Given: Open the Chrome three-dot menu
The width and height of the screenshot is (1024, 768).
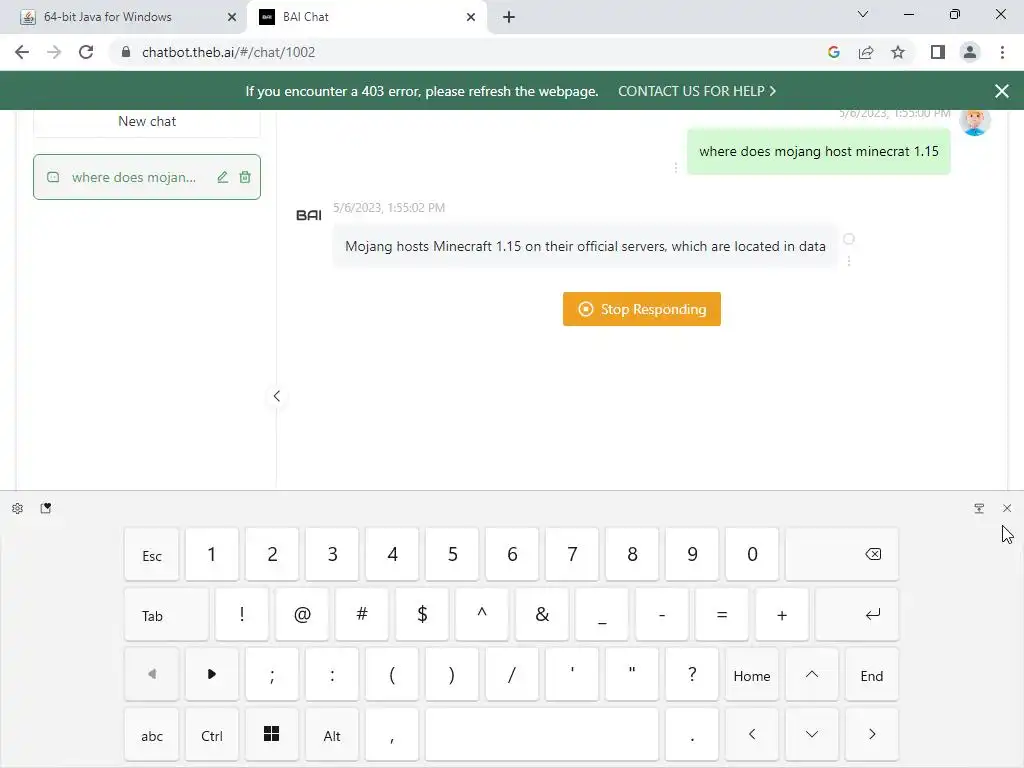Looking at the screenshot, I should (1002, 52).
